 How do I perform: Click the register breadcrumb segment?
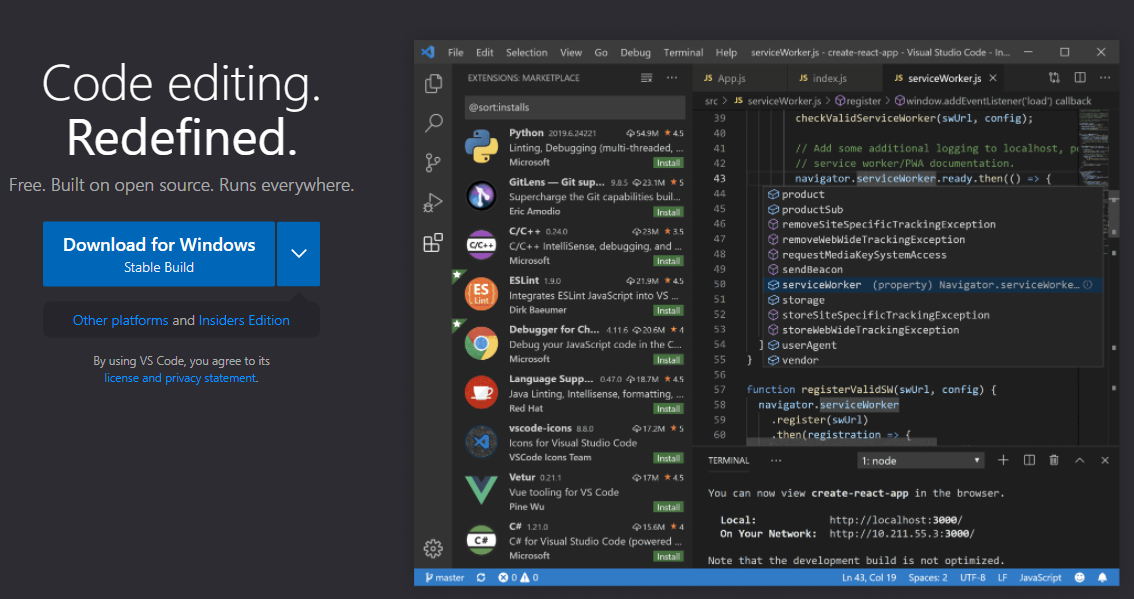tap(858, 101)
